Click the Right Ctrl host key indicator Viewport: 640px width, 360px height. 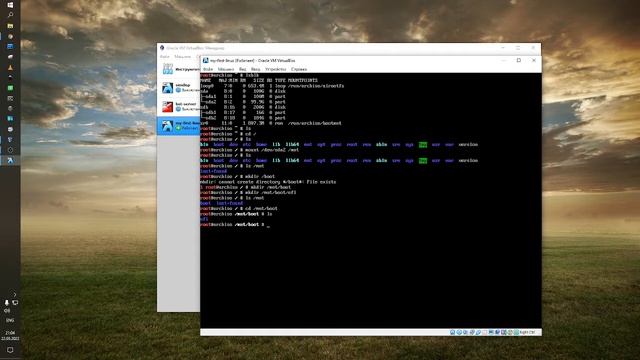tap(527, 332)
